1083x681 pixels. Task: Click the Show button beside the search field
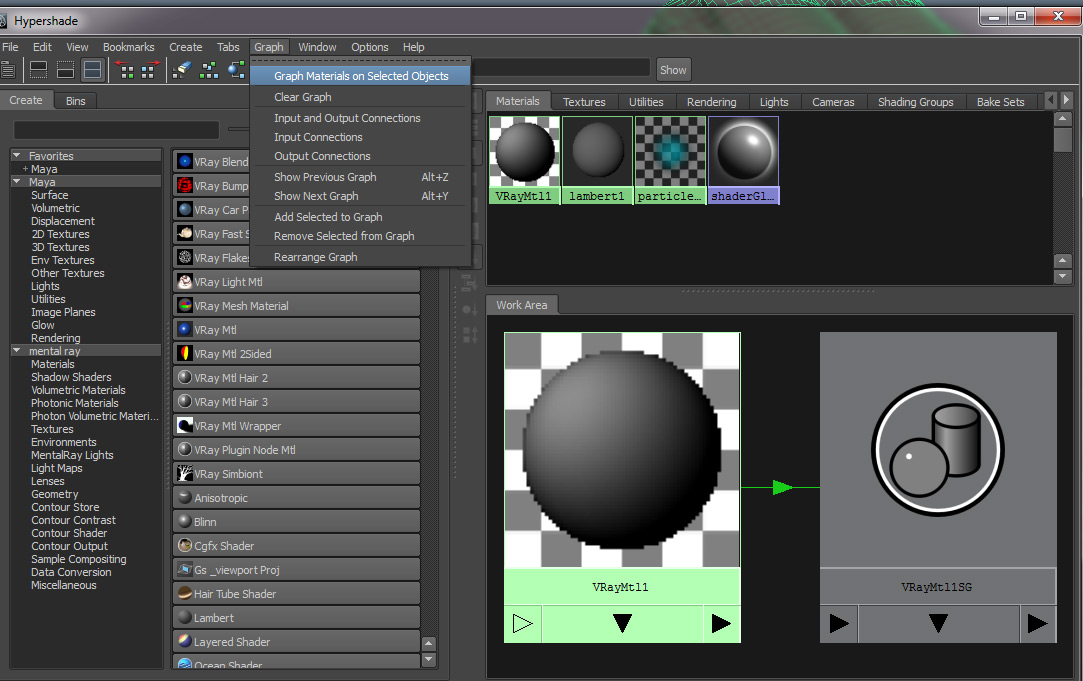pos(672,70)
